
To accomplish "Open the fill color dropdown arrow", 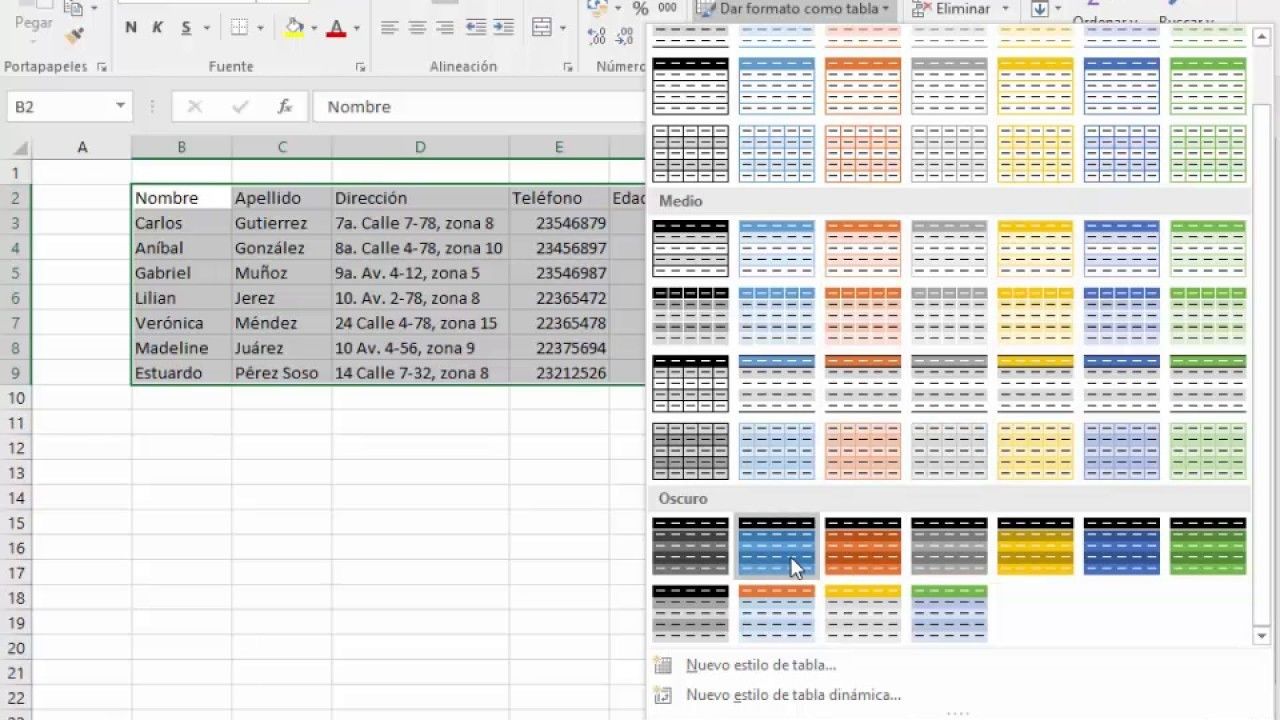I will (313, 28).
